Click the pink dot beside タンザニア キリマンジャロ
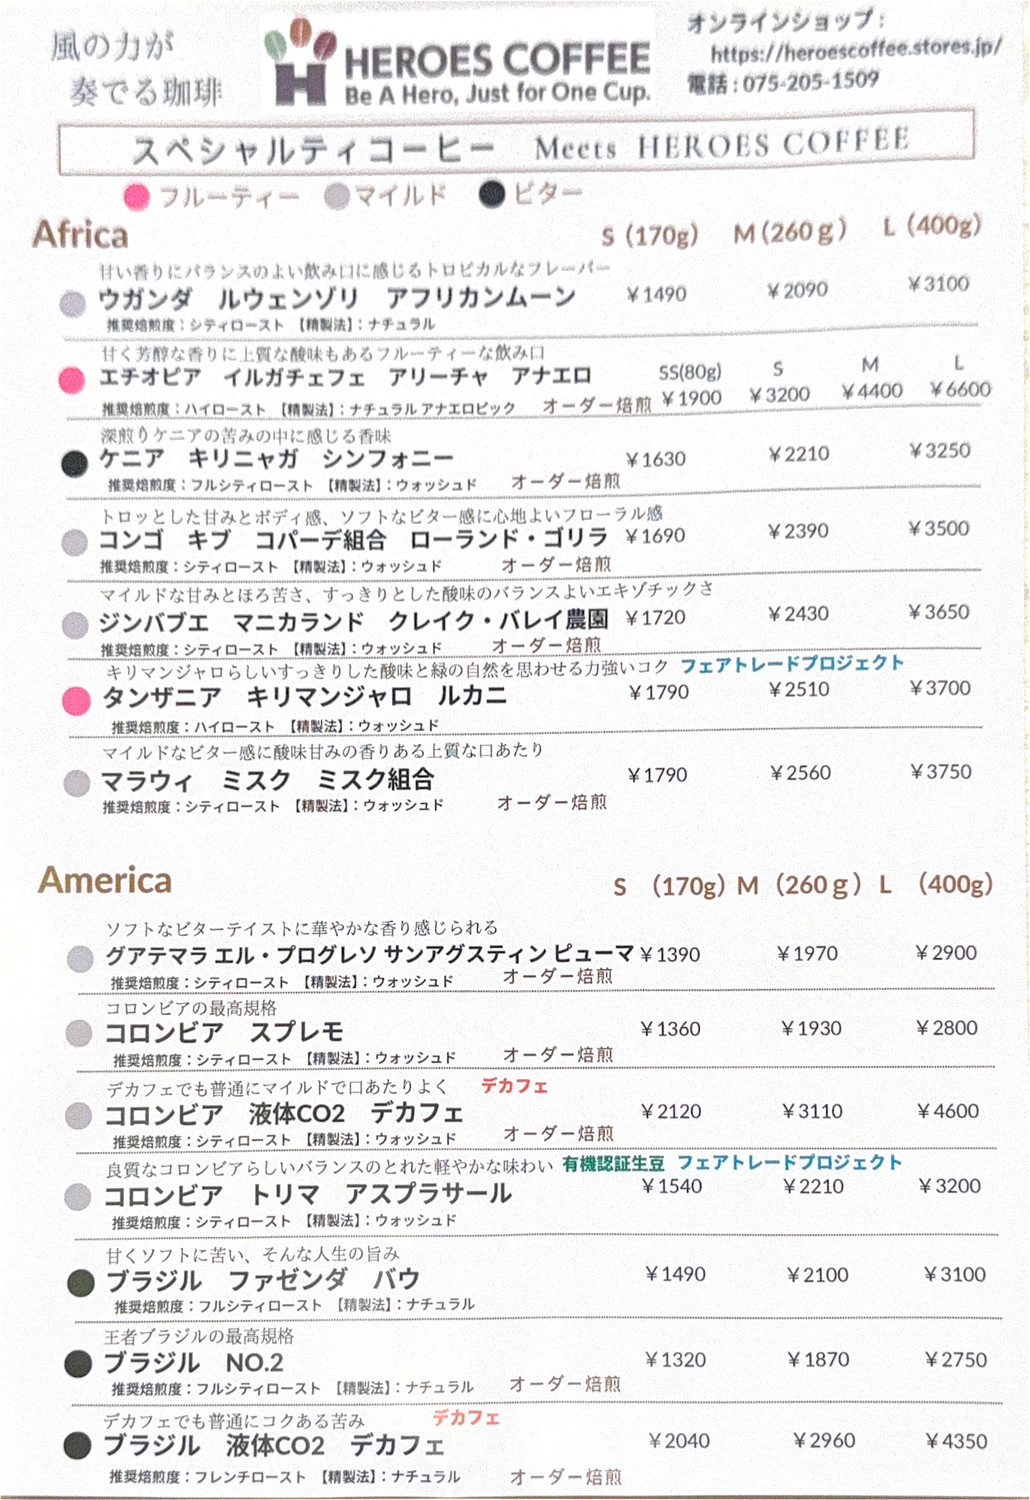Viewport: 1030px width, 1500px height. 76,700
